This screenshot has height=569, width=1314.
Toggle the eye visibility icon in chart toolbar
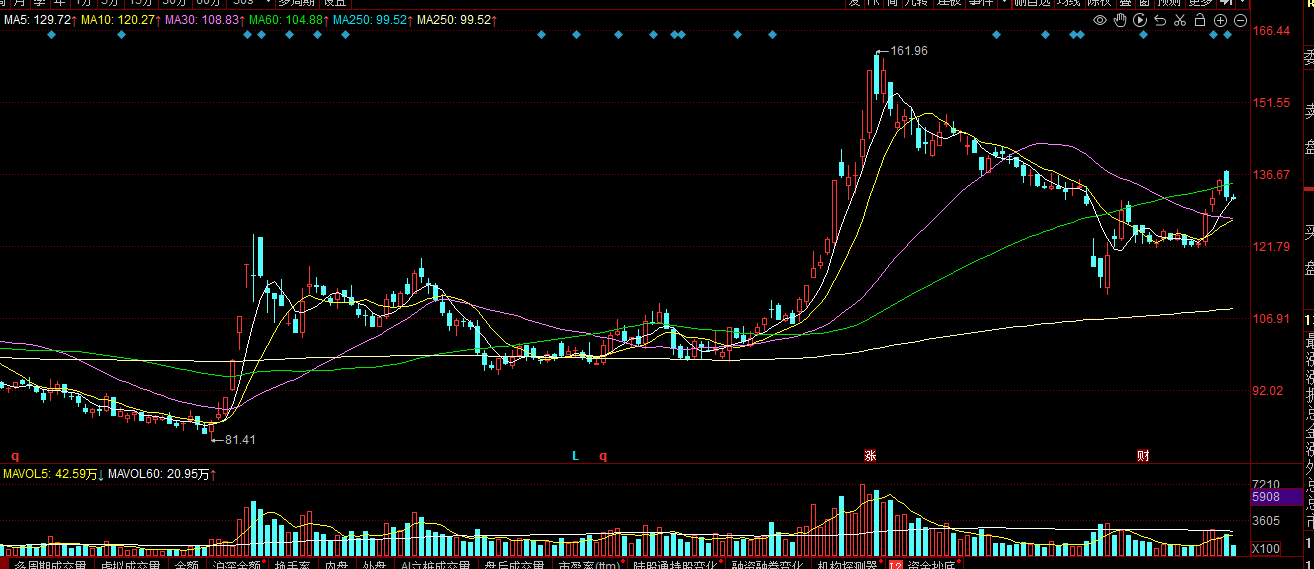tap(1100, 20)
